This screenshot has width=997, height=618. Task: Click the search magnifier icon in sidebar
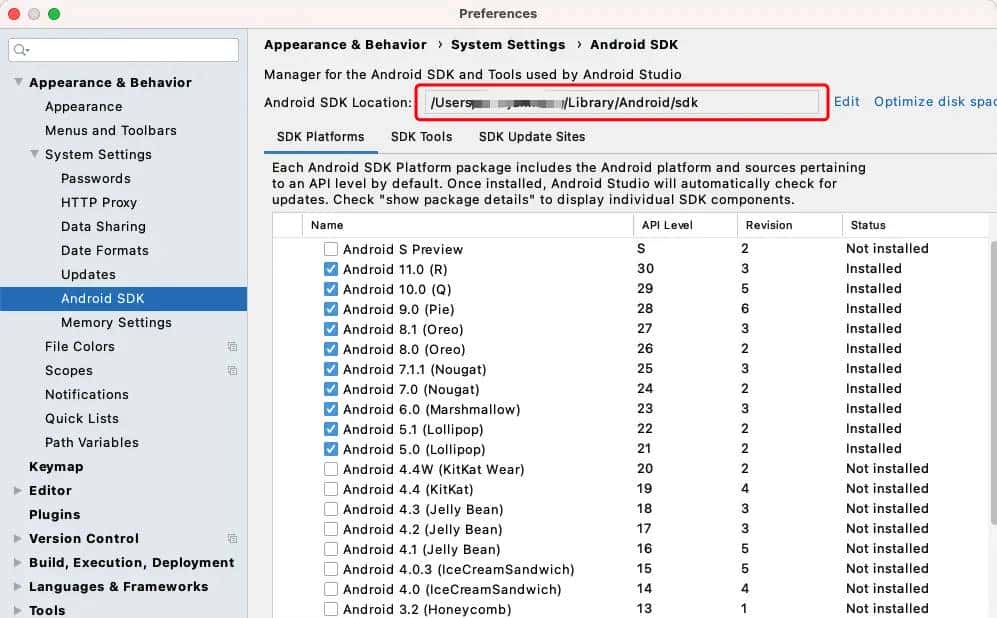point(21,50)
